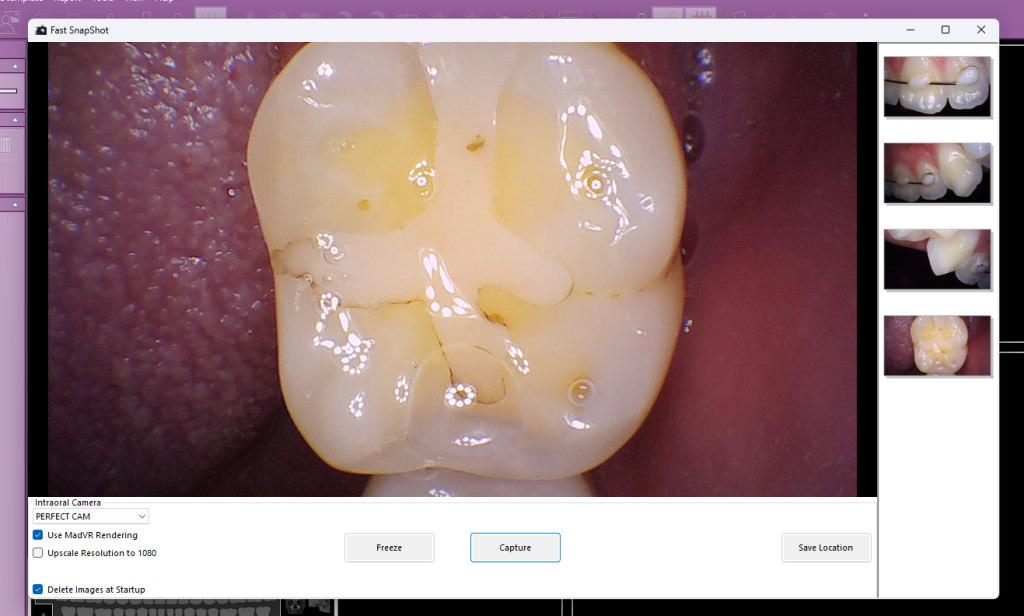Collapse the sidebar section containing the trash icon
Viewport: 1024px width, 616px height.
point(15,120)
